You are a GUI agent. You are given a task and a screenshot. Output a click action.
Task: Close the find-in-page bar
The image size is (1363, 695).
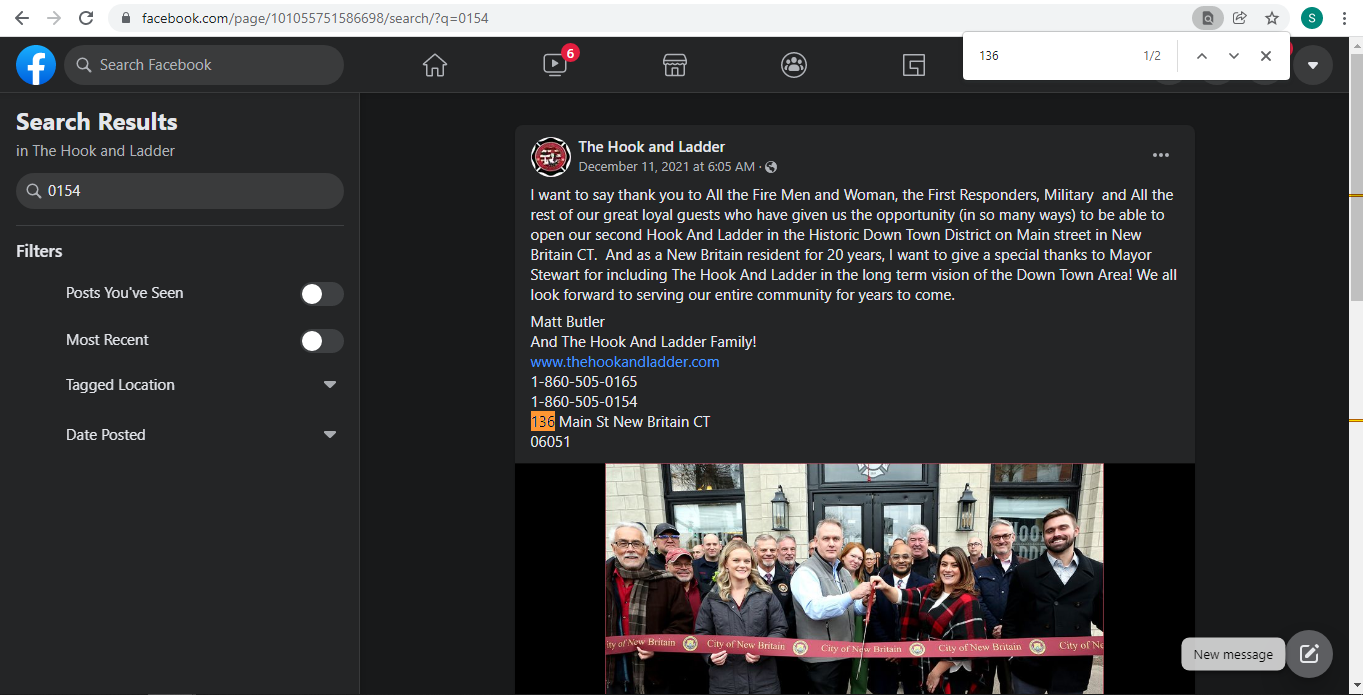point(1266,56)
